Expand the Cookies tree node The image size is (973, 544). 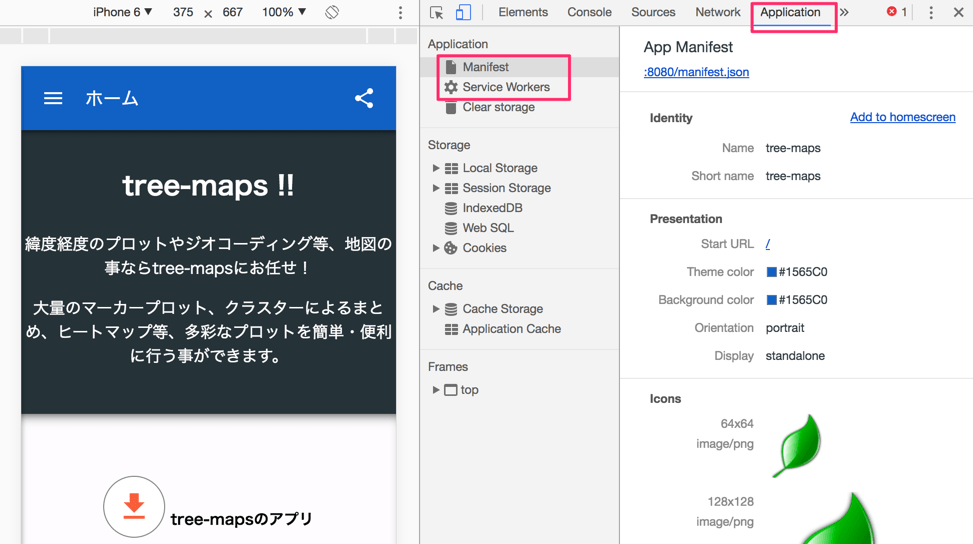click(x=436, y=248)
